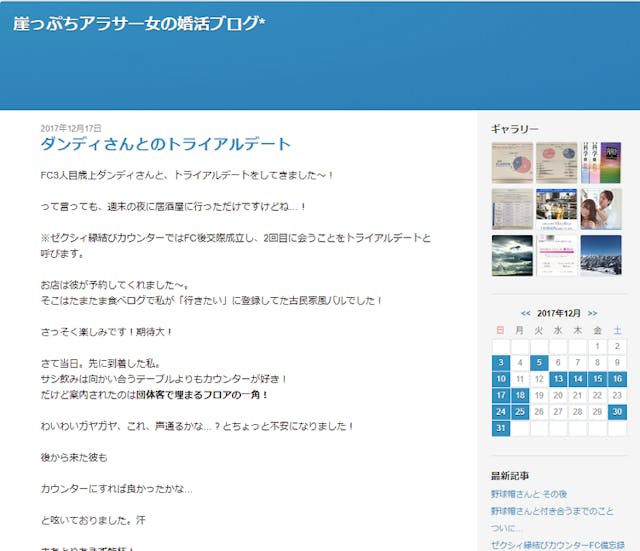Viewport: 640px width, 551px height.
Task: Click unlinked calendar date 12
Action: 539,379
